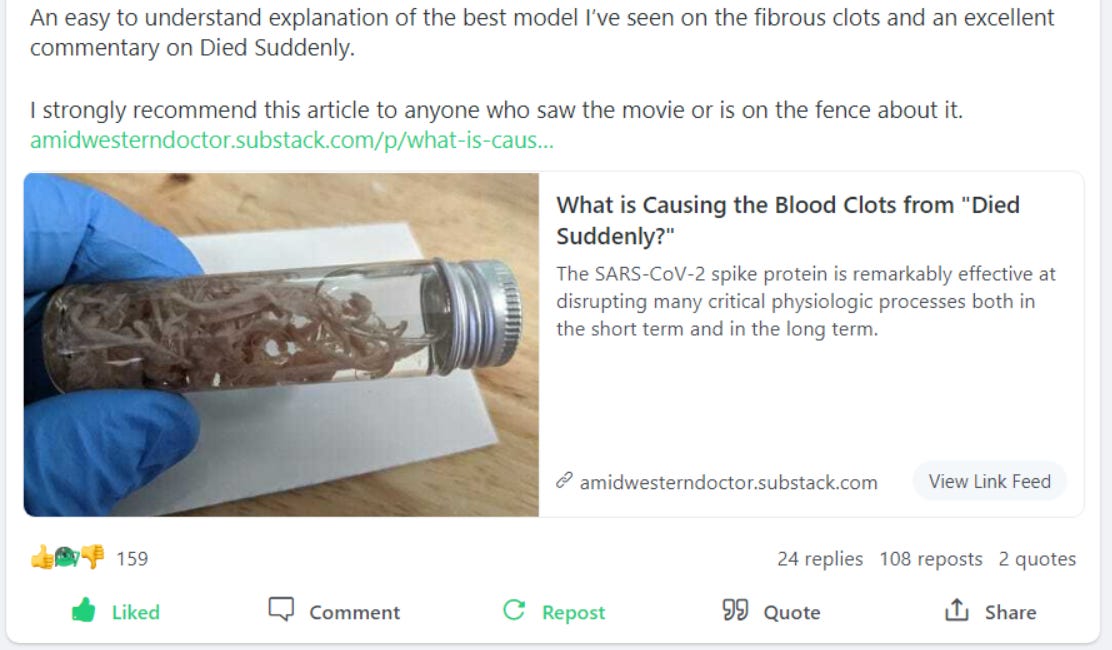This screenshot has width=1112, height=650.
Task: Click the Share upload icon
Action: click(957, 608)
